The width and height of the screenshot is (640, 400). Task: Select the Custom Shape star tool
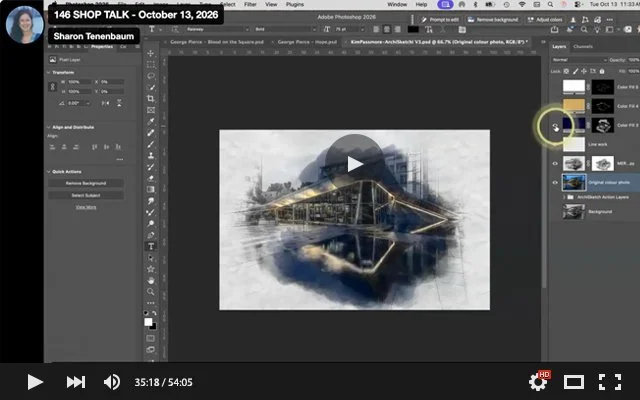[151, 269]
